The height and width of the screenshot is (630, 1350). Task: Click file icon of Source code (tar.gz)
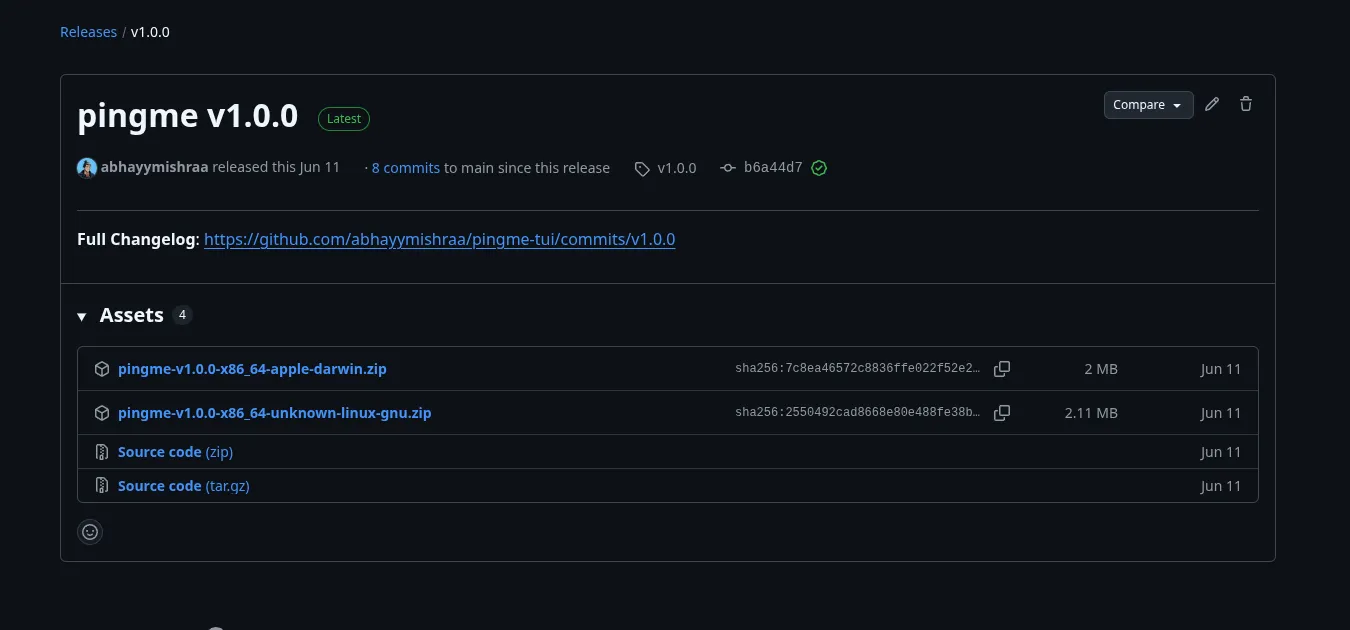click(101, 486)
